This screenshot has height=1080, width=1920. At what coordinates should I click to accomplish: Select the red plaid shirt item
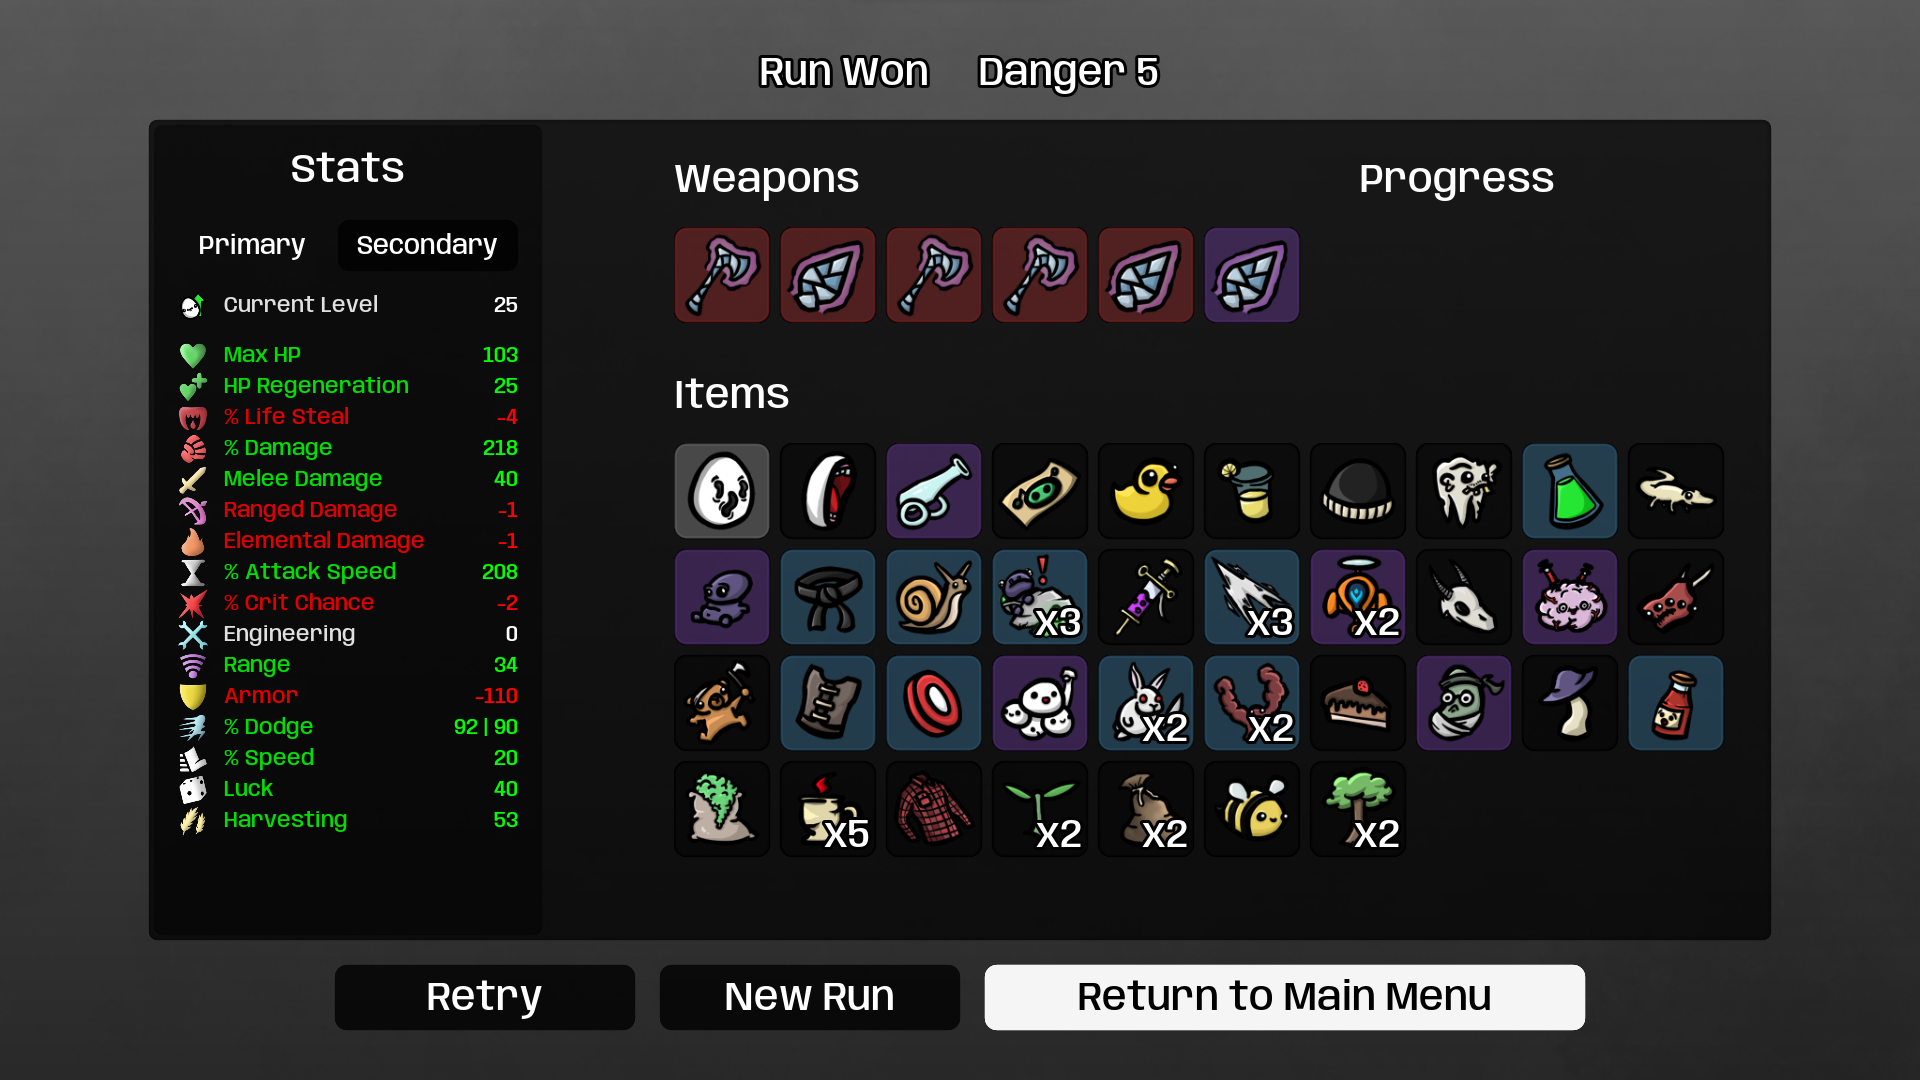[933, 809]
